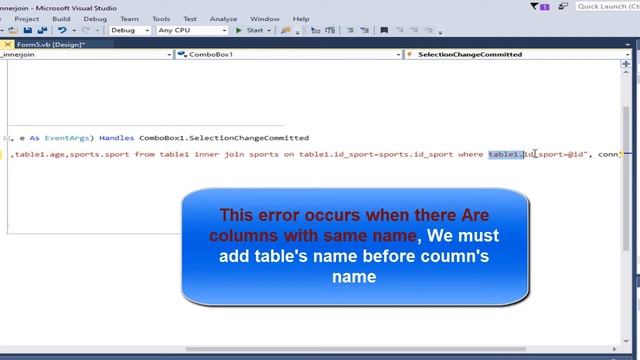The width and height of the screenshot is (640, 360).
Task: Click the horizontal scrollbar thumb at bottom
Action: tap(356, 349)
